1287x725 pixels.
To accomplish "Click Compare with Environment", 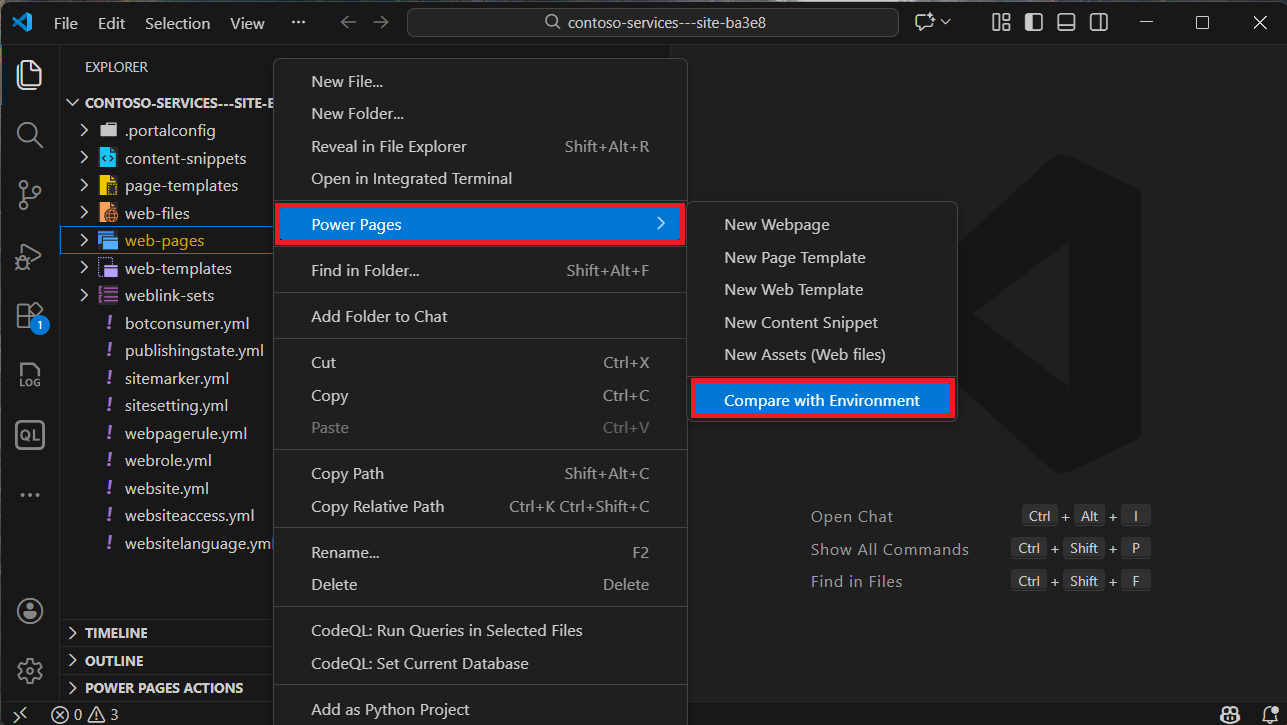I will [822, 399].
